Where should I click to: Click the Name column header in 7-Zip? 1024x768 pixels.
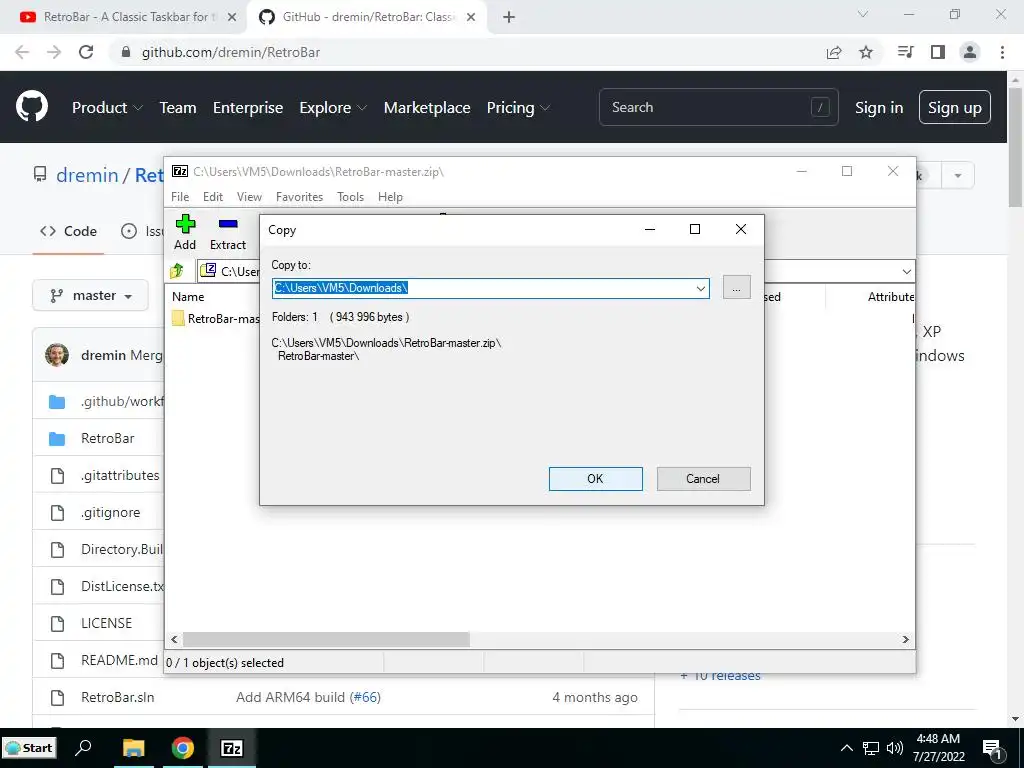point(188,296)
